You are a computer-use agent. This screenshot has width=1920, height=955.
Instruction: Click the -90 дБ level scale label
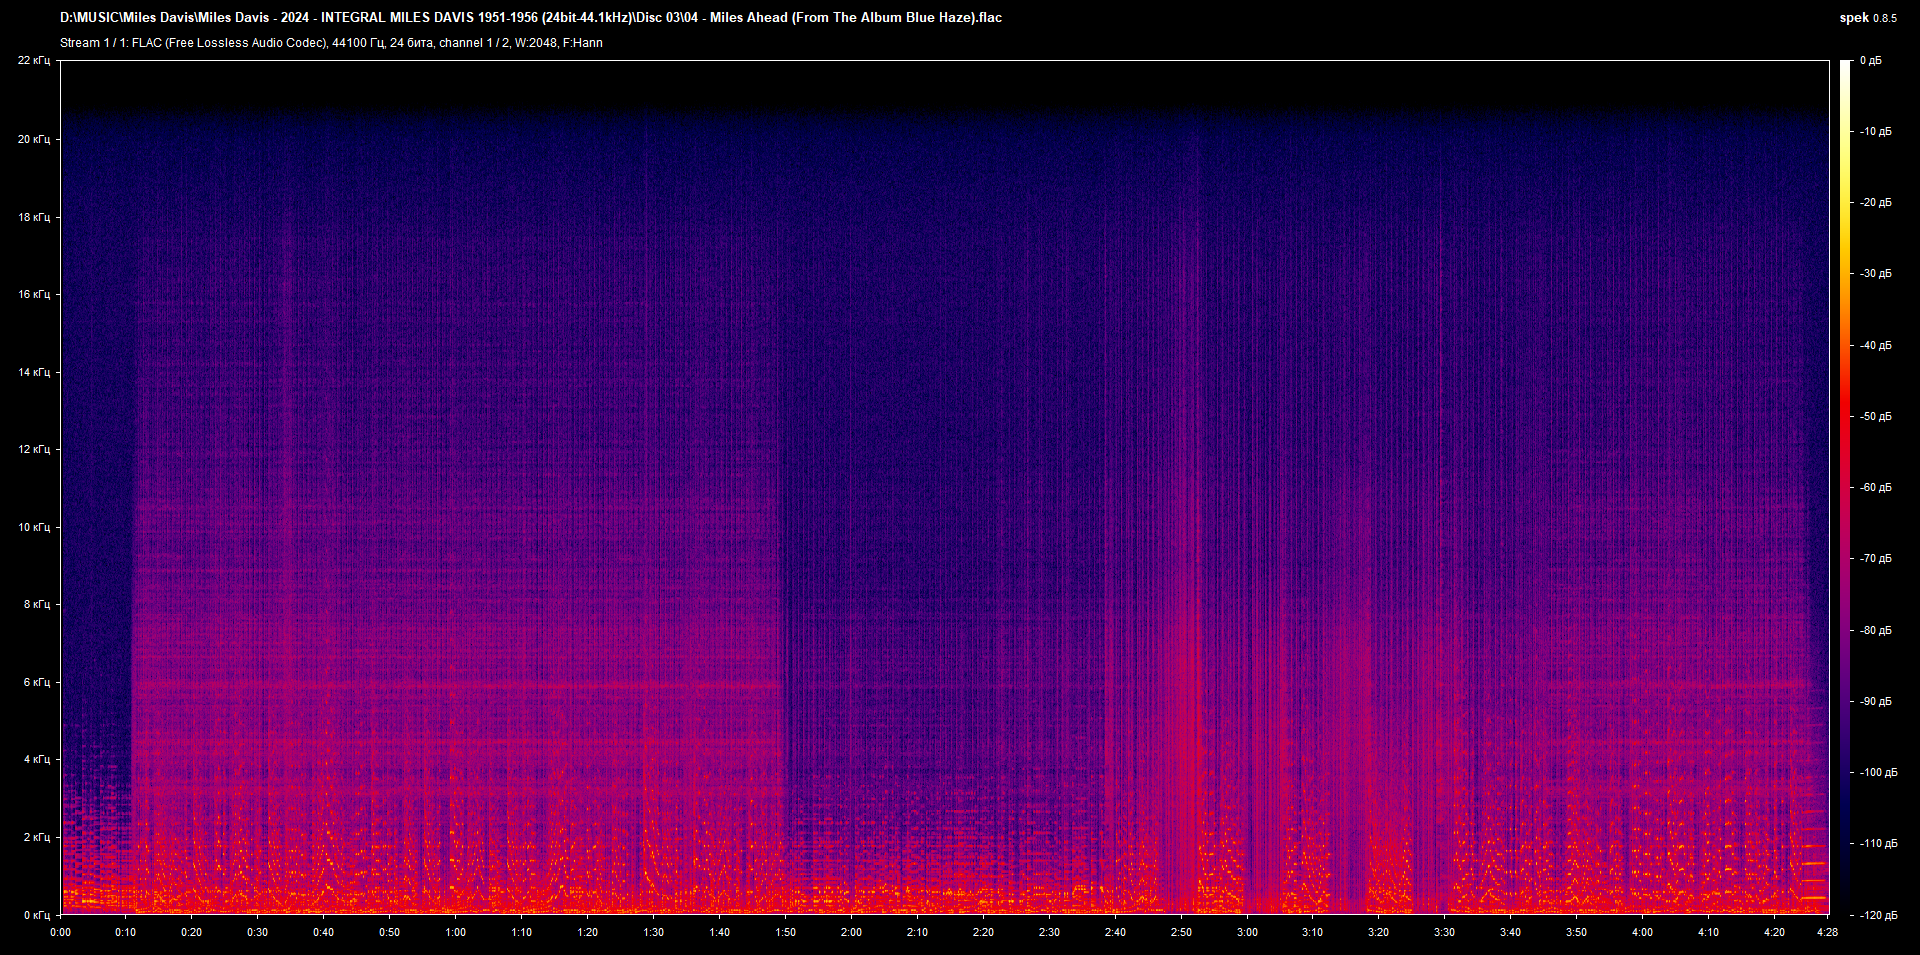[1876, 702]
